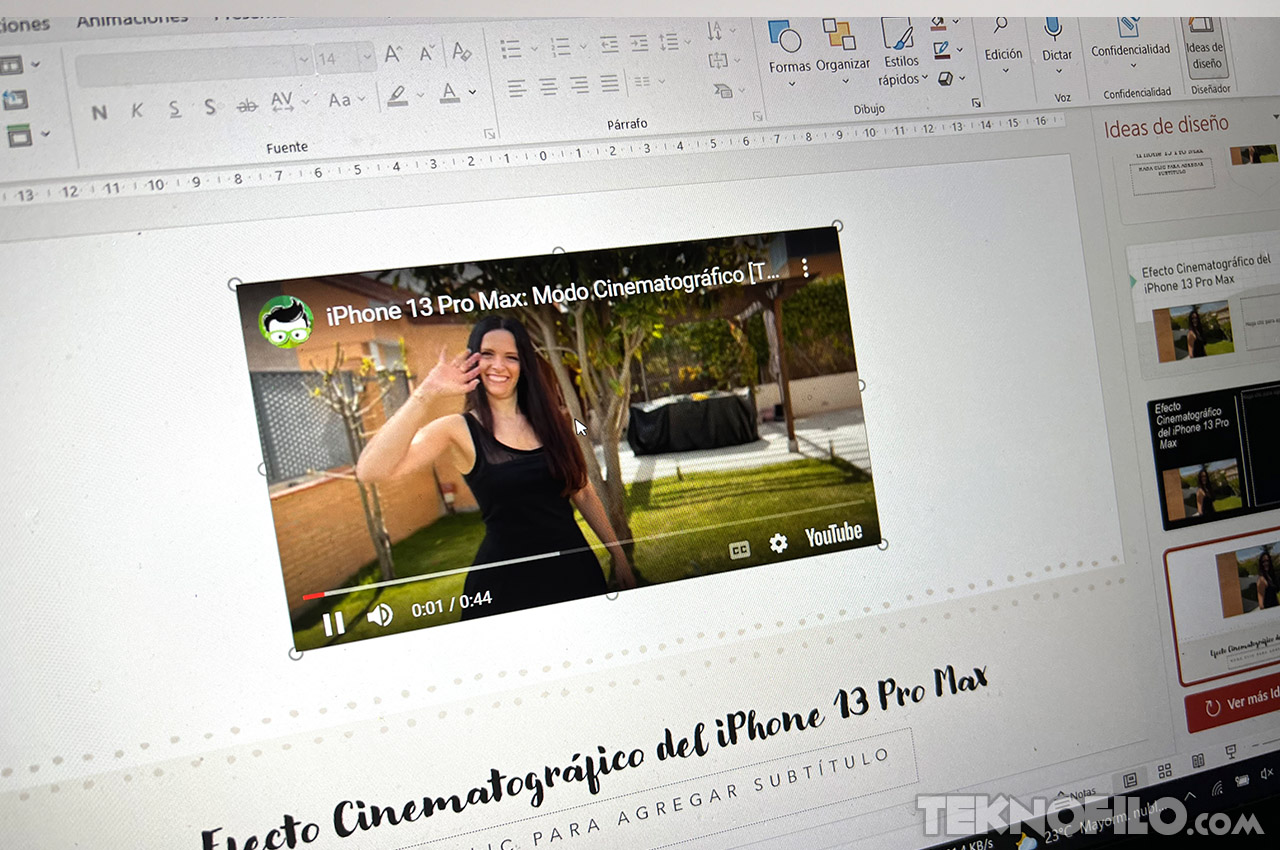The height and width of the screenshot is (850, 1280).
Task: Open Edición menu
Action: (1003, 46)
